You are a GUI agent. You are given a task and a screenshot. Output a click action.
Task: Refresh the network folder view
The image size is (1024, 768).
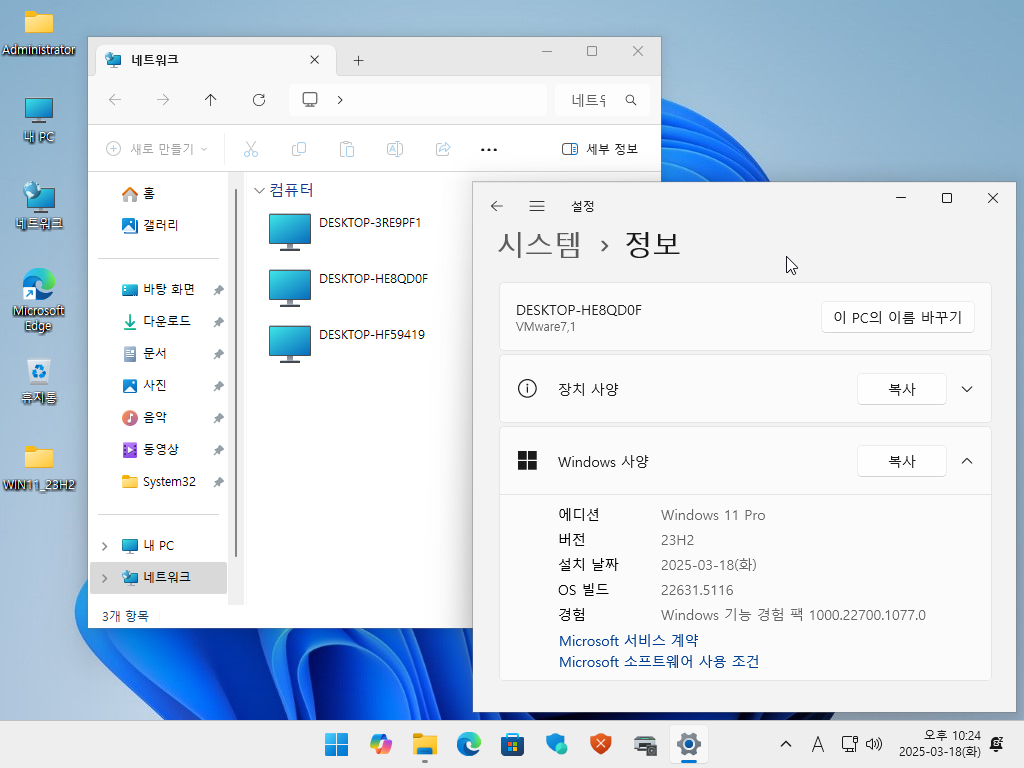tap(259, 100)
